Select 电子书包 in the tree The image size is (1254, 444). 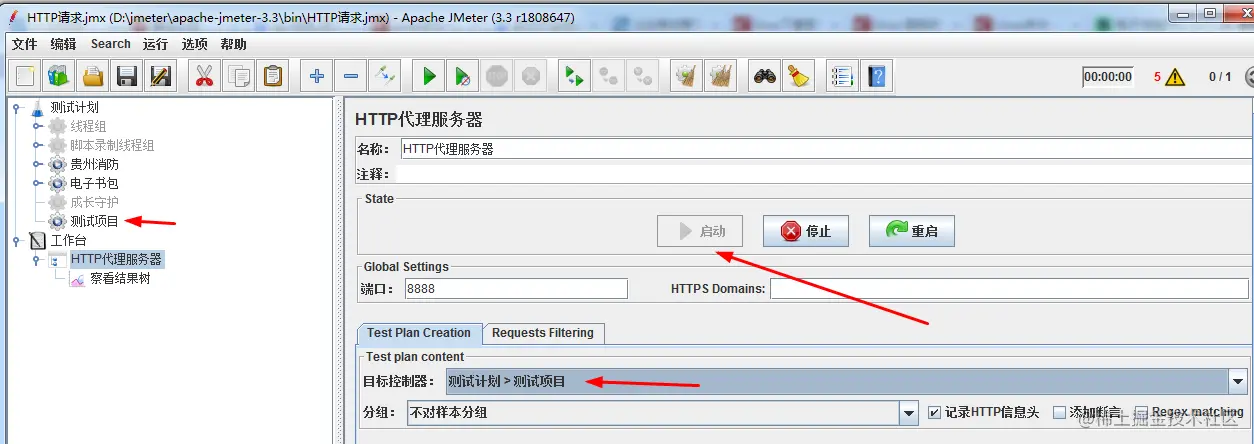[94, 183]
